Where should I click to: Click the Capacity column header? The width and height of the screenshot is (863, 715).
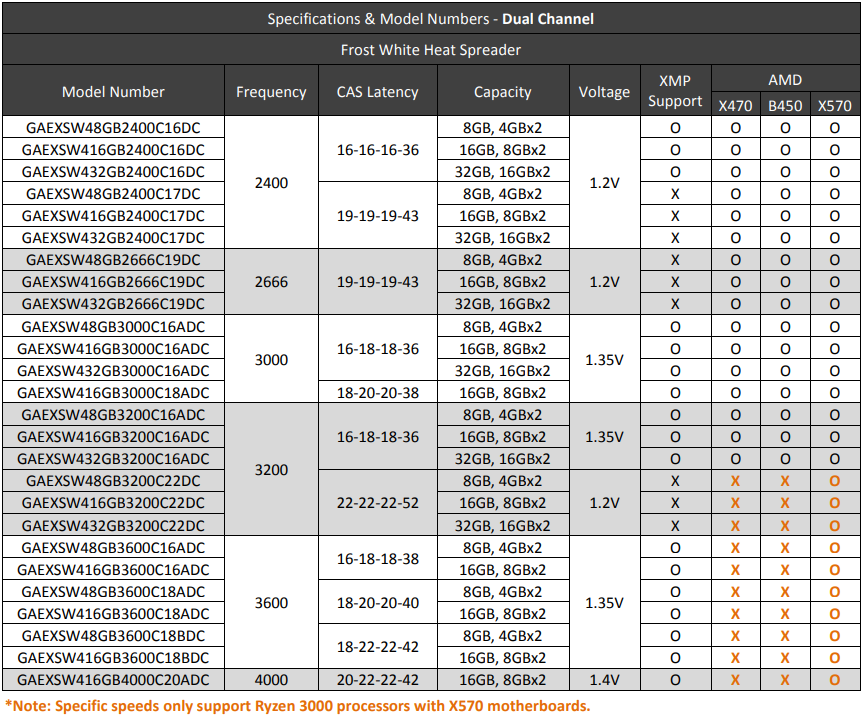pos(503,91)
